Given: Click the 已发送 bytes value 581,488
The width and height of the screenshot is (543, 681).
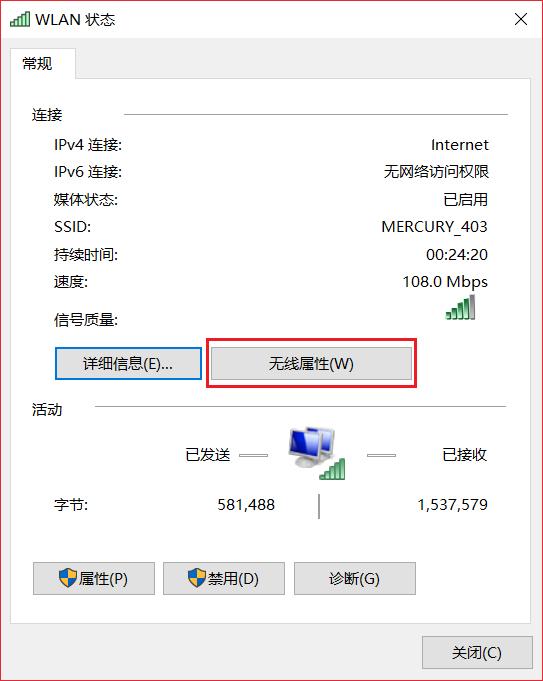Looking at the screenshot, I should (x=246, y=505).
